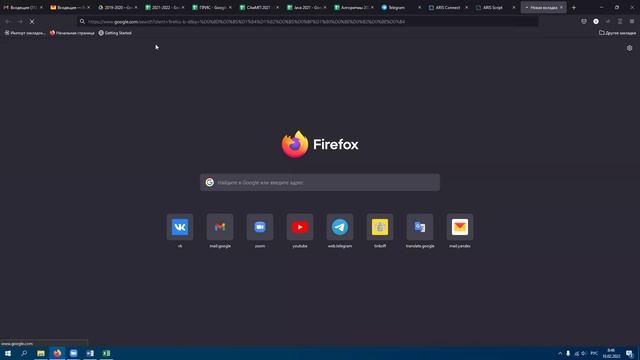Open File Explorer from the taskbar
The image size is (640, 360).
click(41, 353)
